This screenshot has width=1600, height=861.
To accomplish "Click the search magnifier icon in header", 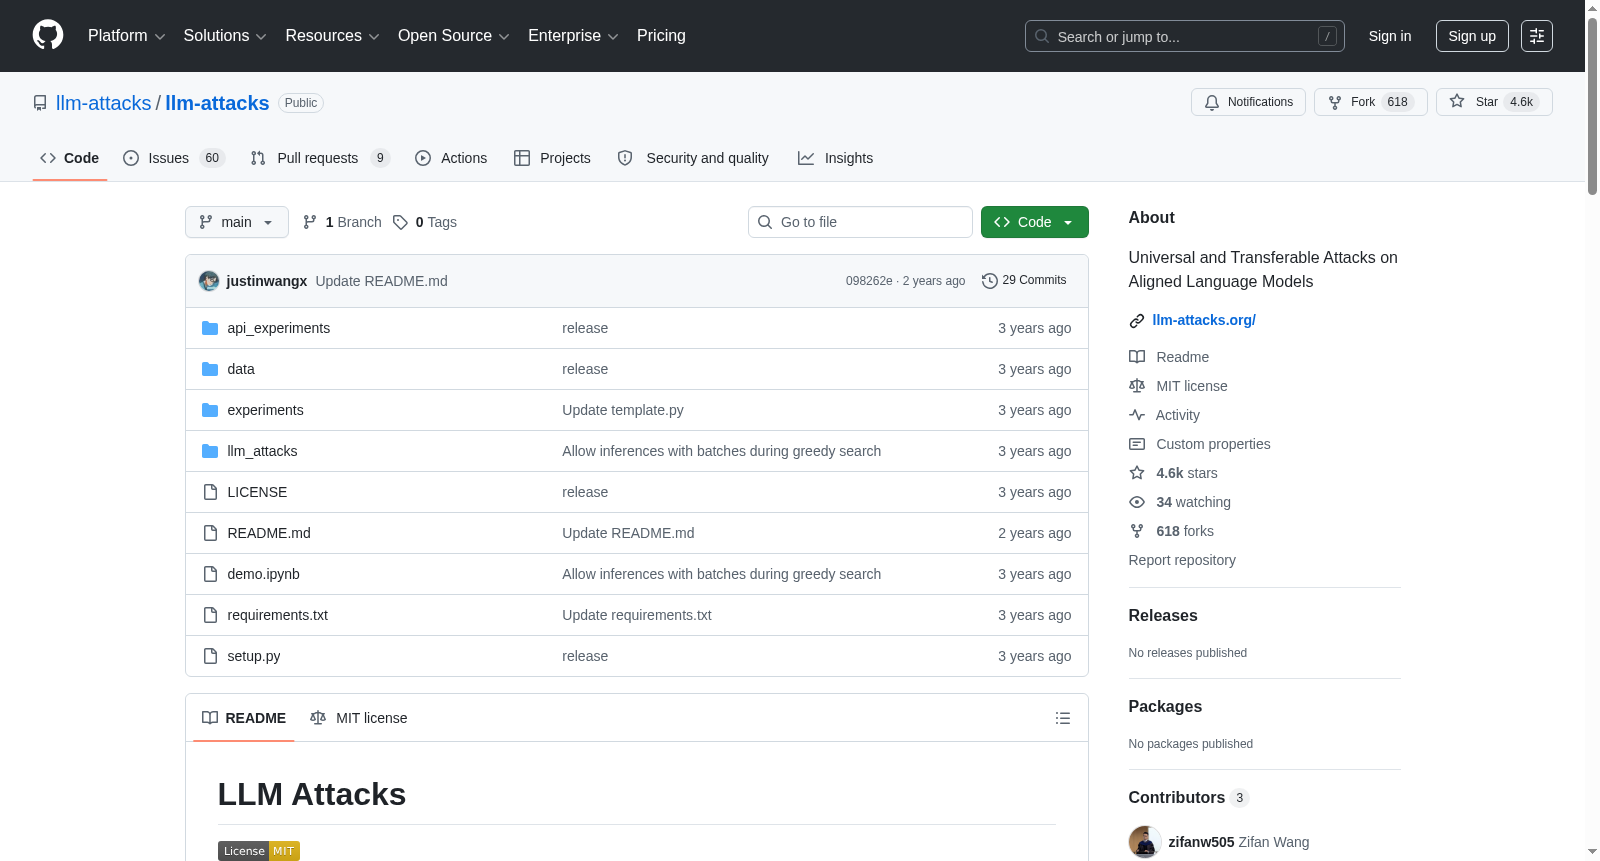I will (1042, 36).
